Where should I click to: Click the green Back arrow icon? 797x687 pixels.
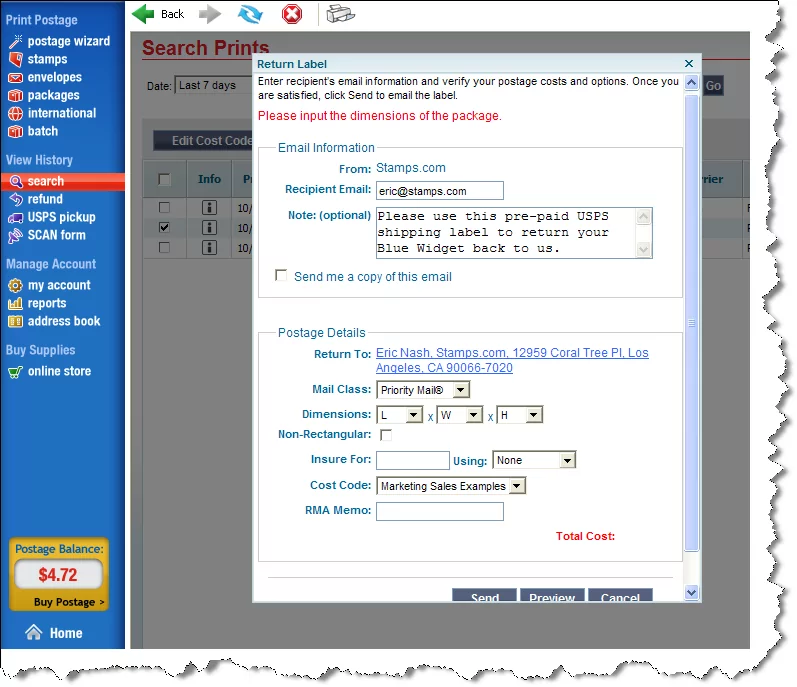pyautogui.click(x=144, y=14)
